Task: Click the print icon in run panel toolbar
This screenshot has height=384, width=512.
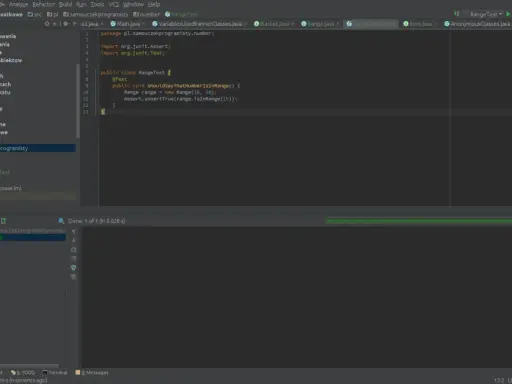Action: (x=74, y=258)
